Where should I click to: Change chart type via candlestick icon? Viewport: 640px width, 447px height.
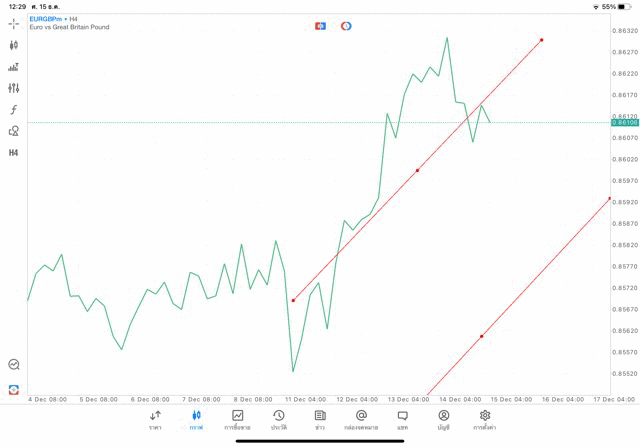pyautogui.click(x=14, y=45)
